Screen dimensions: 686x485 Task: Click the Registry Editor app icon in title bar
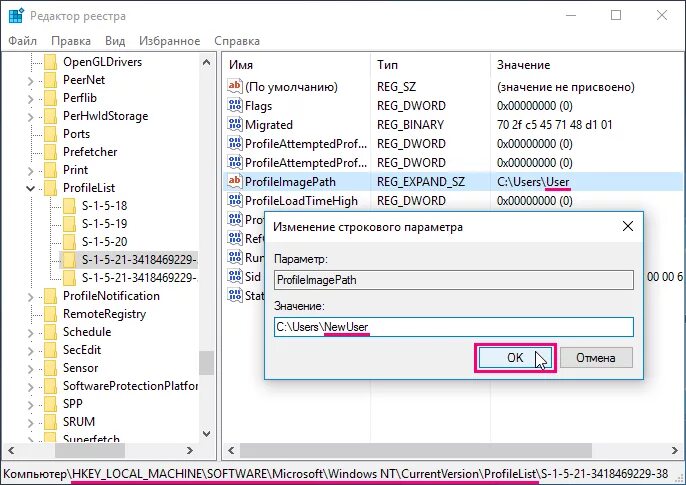click(x=16, y=15)
